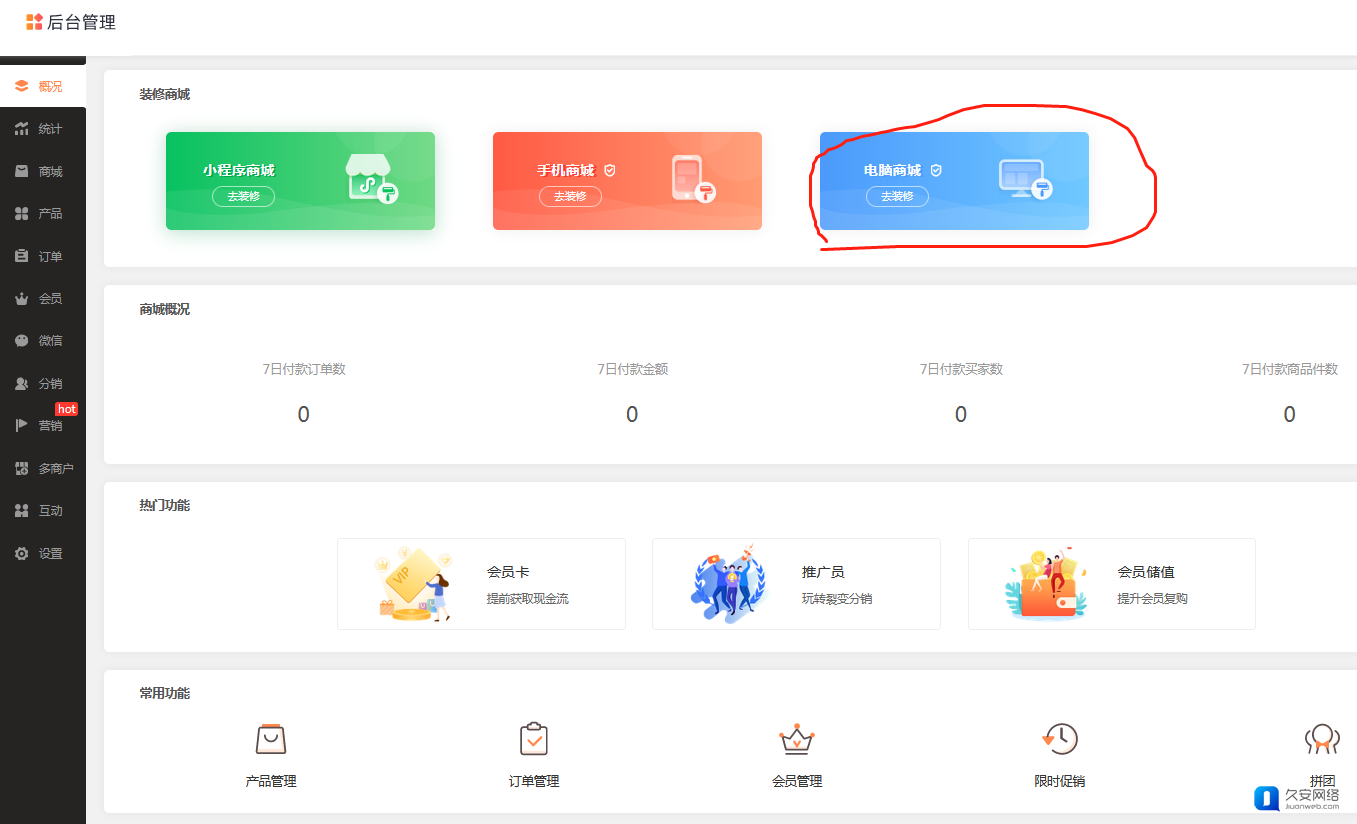Go to the 商城 menu label
Viewport: 1357px width, 824px height.
[x=50, y=172]
